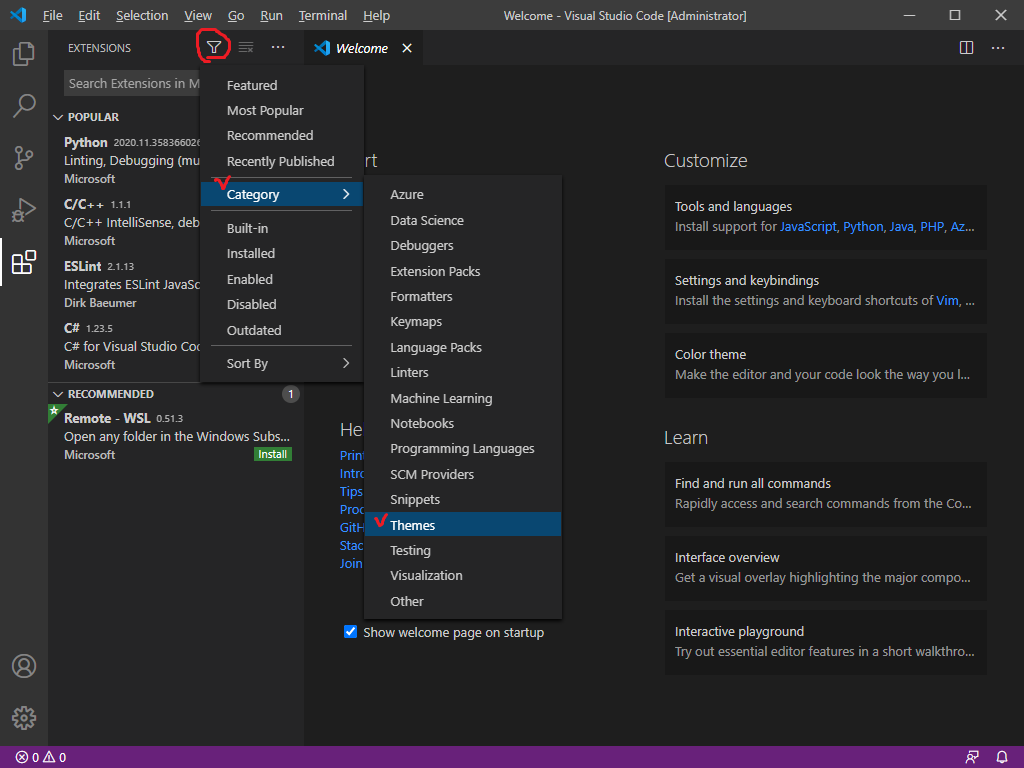
Task: Click the Extensions filter funnel icon
Action: (214, 47)
